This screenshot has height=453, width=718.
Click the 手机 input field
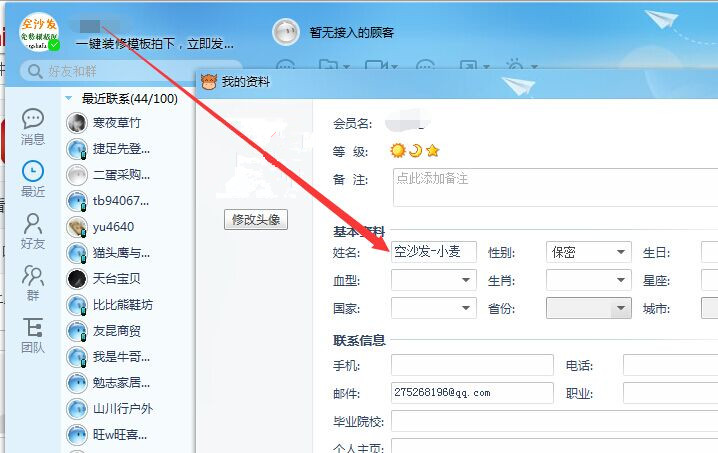tap(472, 365)
